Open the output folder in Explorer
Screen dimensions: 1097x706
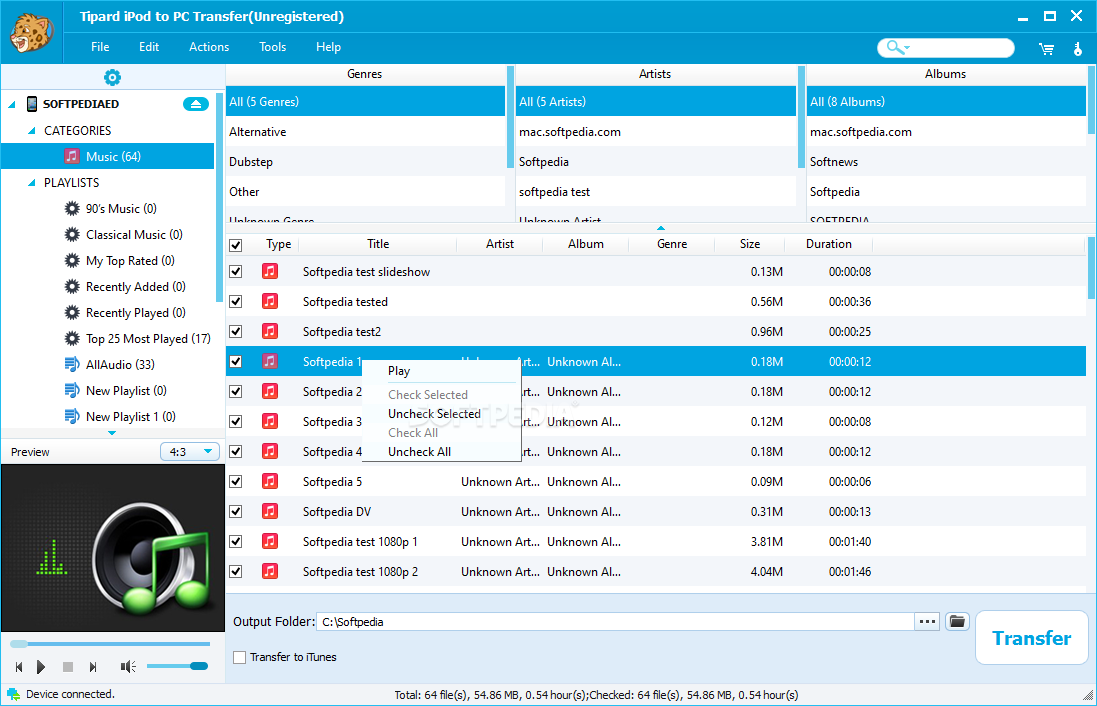(x=957, y=621)
